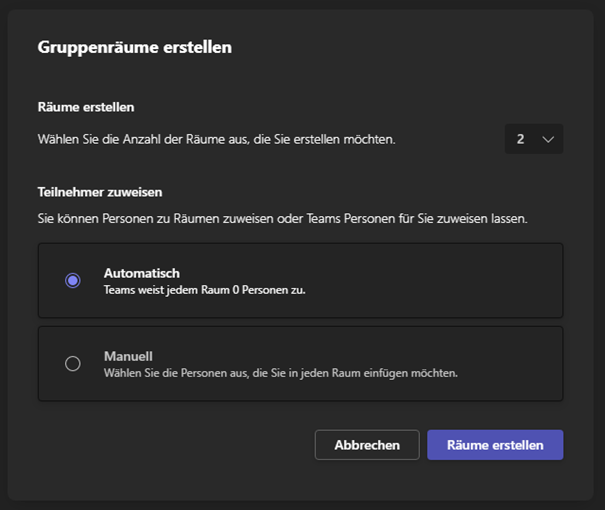Viewport: 605px width, 510px height.
Task: Select the Manuell radio button
Action: click(x=72, y=364)
